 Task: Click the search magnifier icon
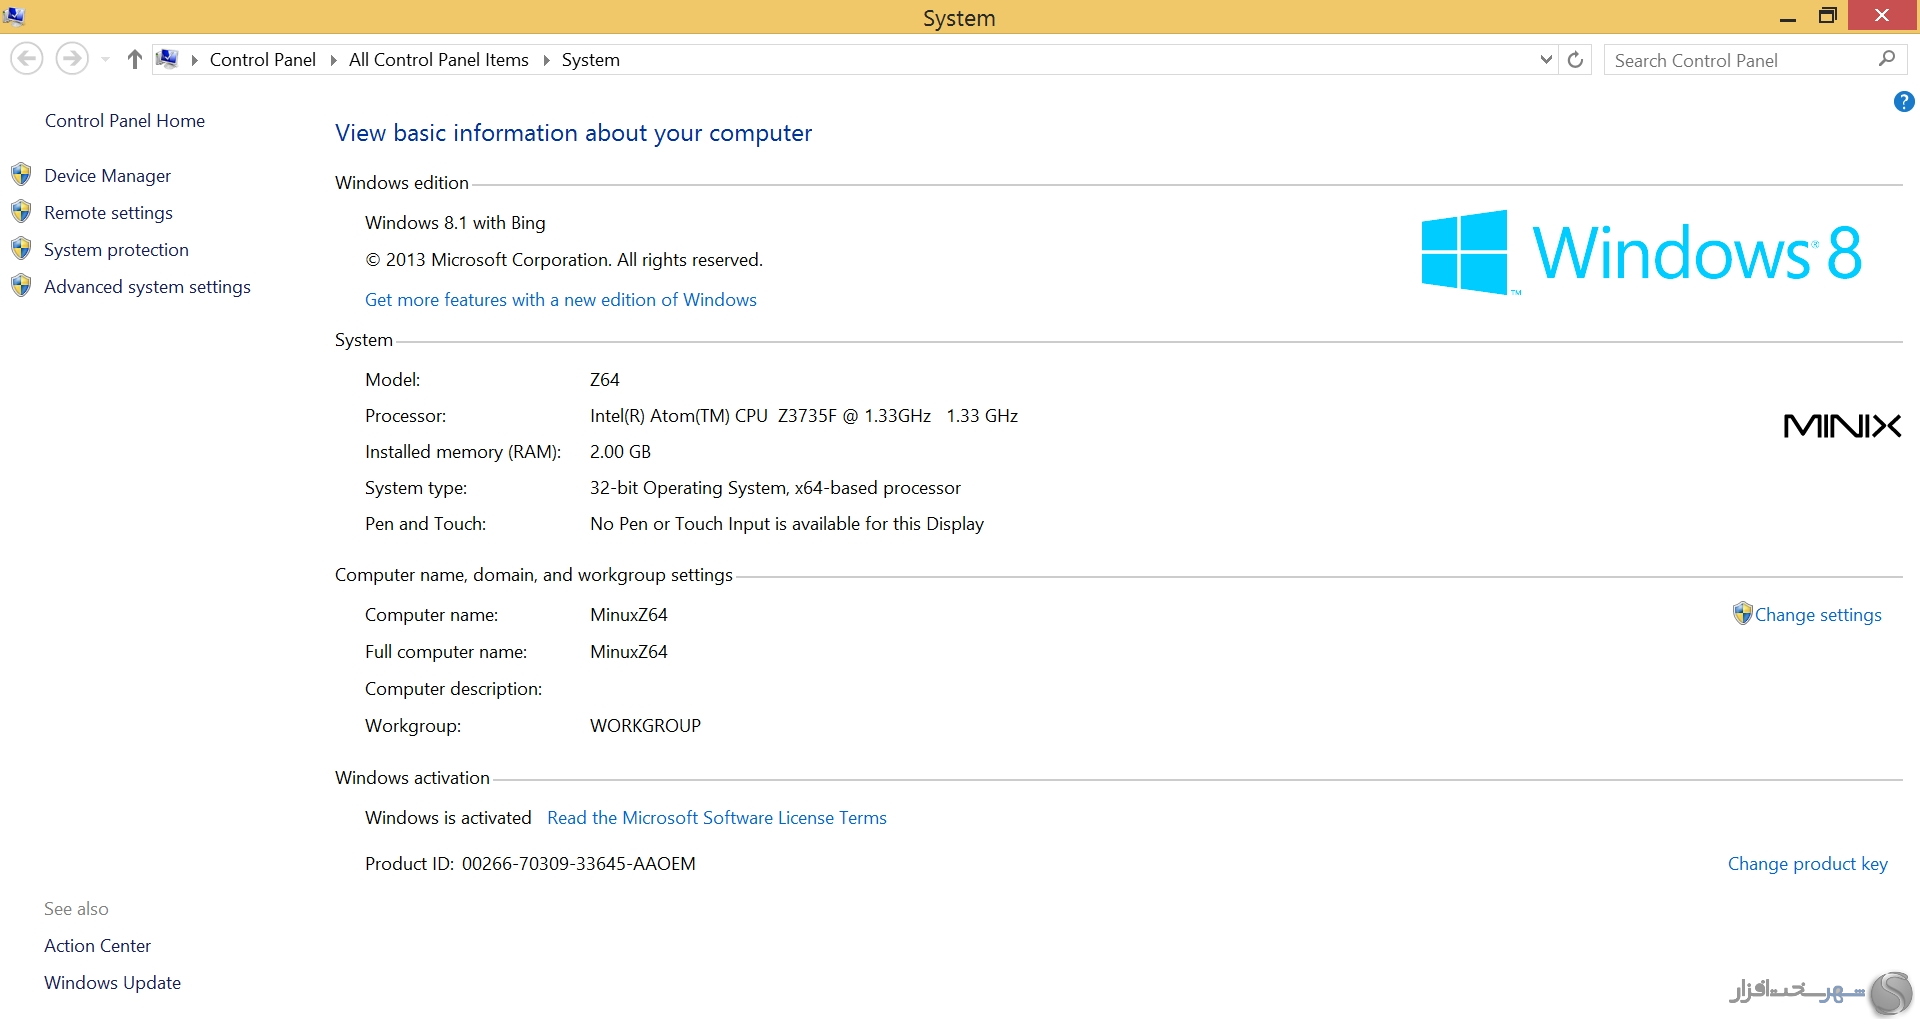(1887, 59)
